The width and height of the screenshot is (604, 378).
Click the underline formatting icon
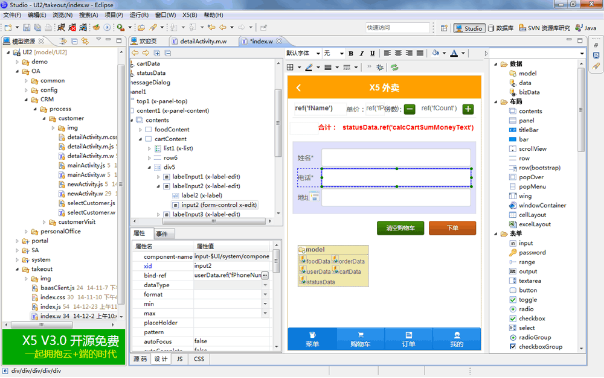[x=372, y=53]
